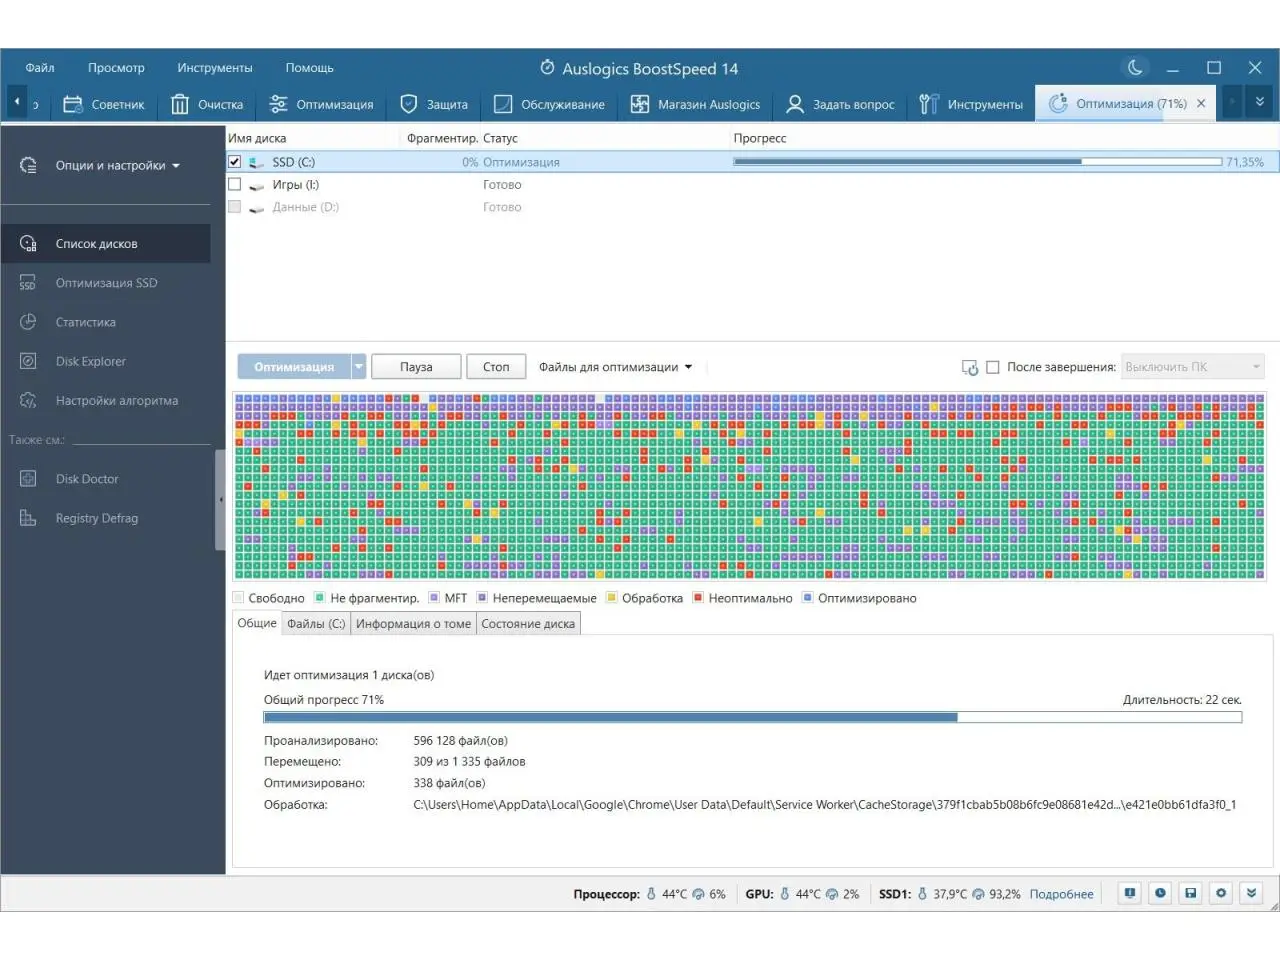Switch to Состояние диска tab
Screen dimensions: 1280x960
pos(528,624)
